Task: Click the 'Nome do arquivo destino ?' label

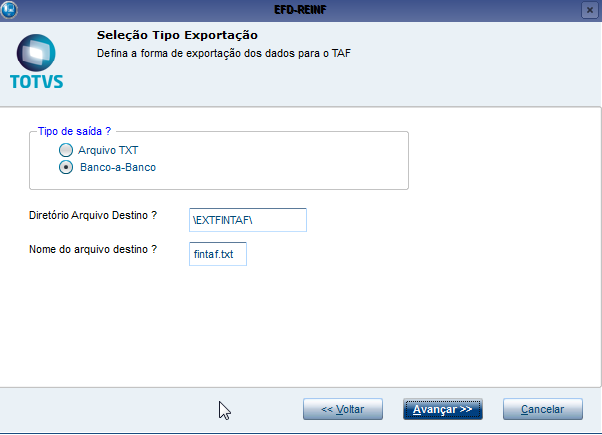Action: pyautogui.click(x=93, y=248)
